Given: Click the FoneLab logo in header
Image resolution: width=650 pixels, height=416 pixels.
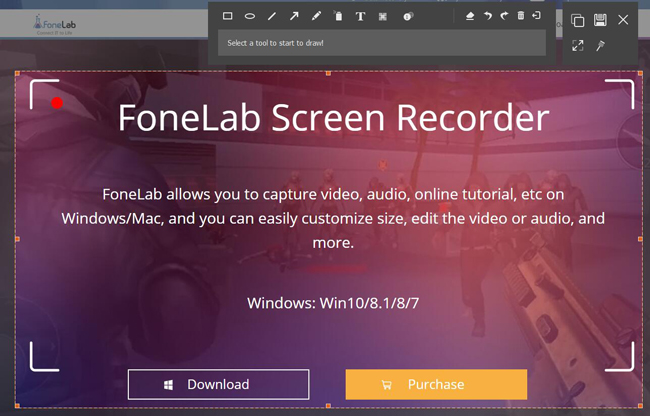Looking at the screenshot, I should point(55,24).
